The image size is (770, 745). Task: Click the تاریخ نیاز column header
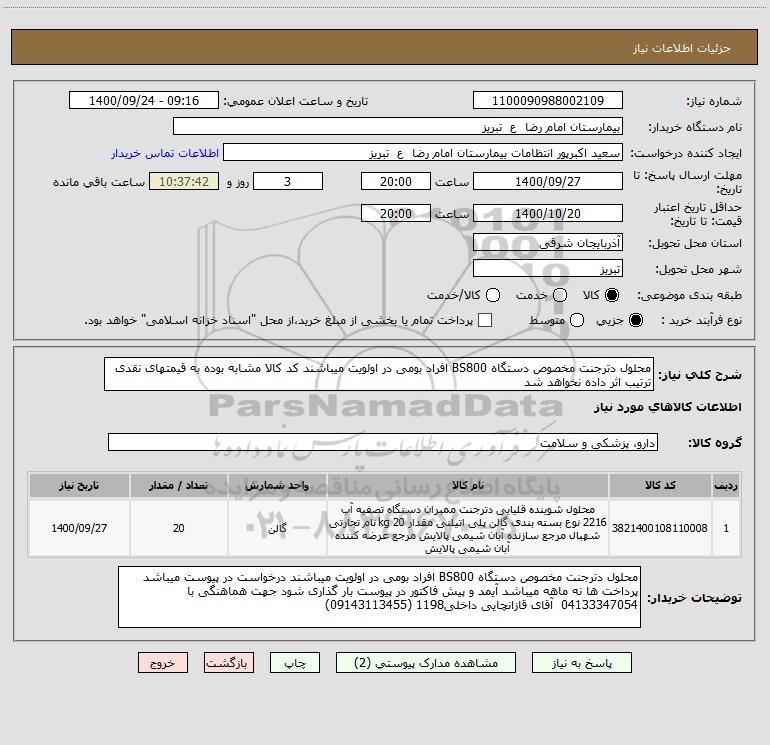coord(79,485)
